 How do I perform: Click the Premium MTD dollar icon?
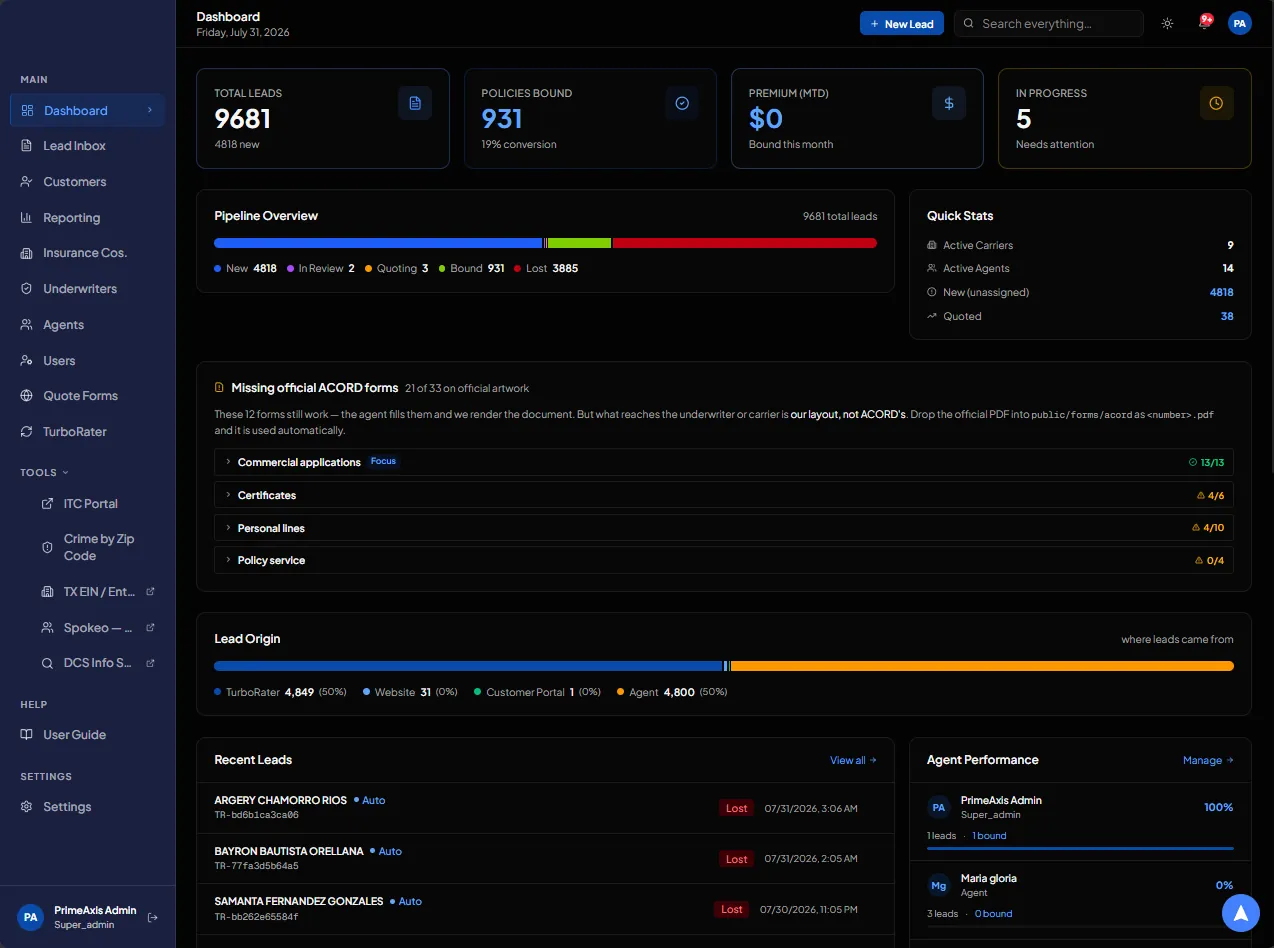tap(949, 103)
